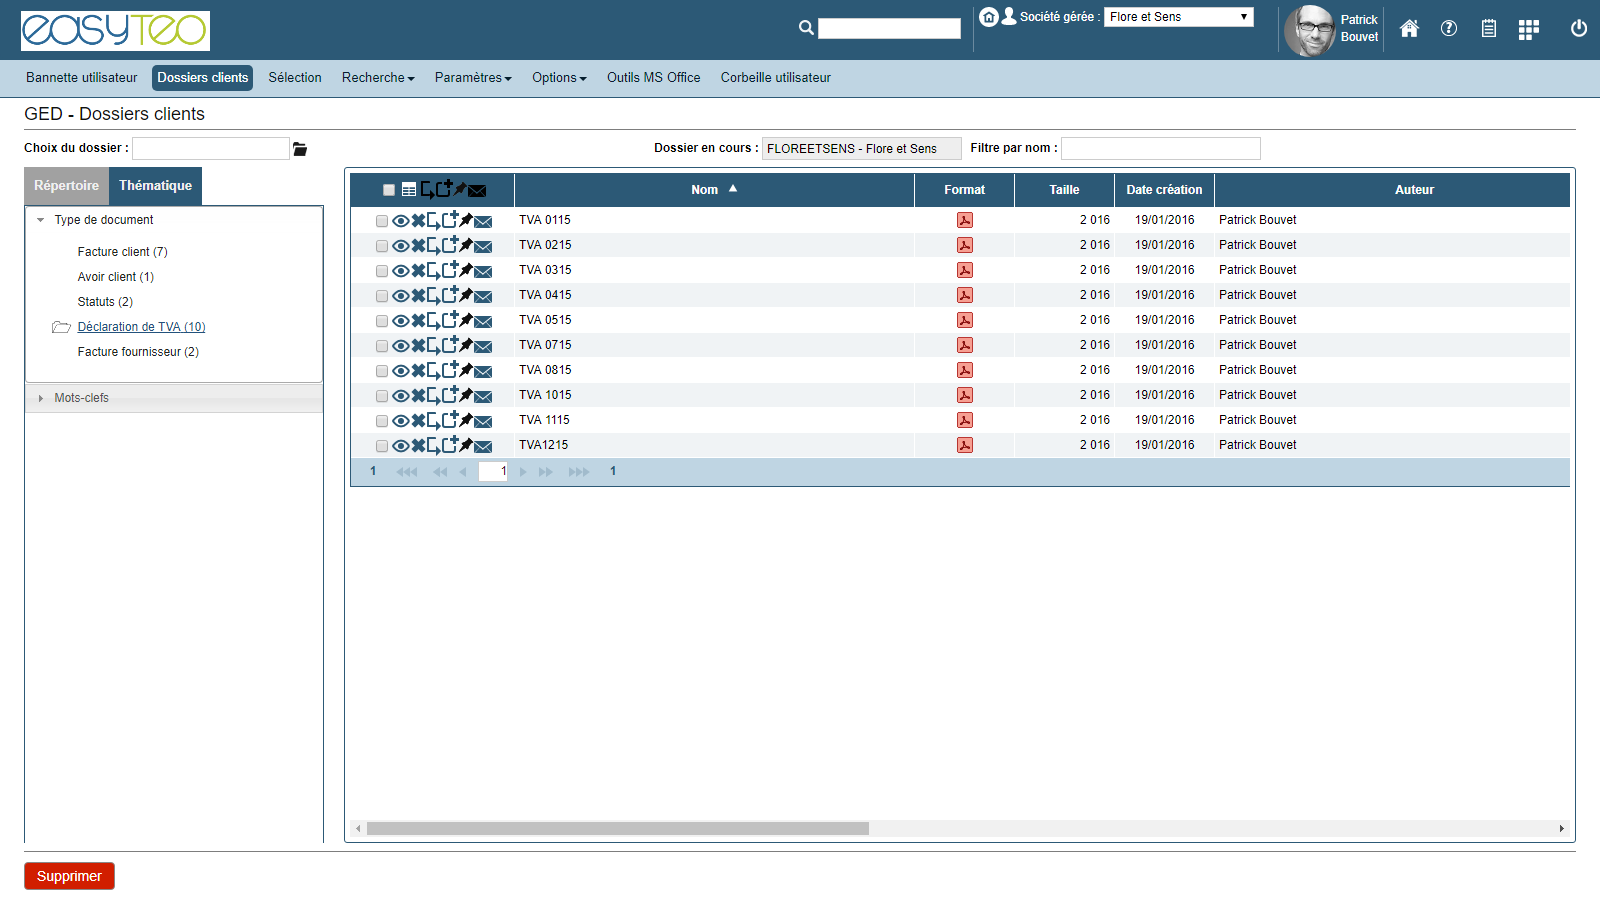View TVA 0115 with the eye icon
Image resolution: width=1600 pixels, height=900 pixels.
[400, 221]
